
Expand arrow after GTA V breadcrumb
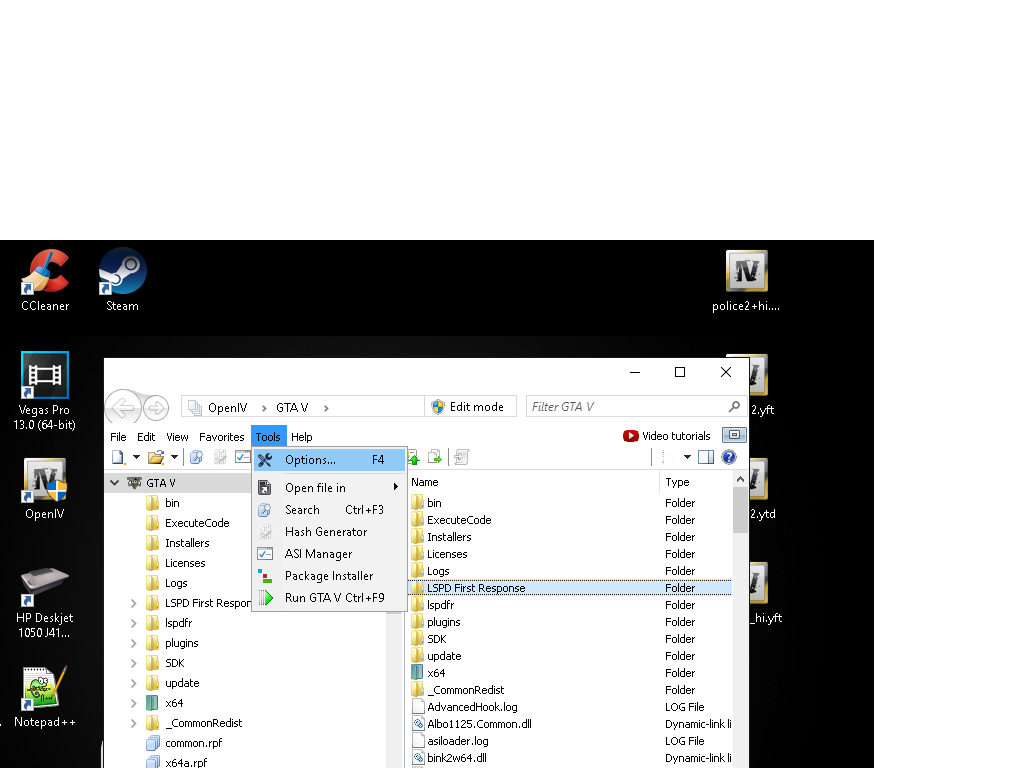pos(326,408)
